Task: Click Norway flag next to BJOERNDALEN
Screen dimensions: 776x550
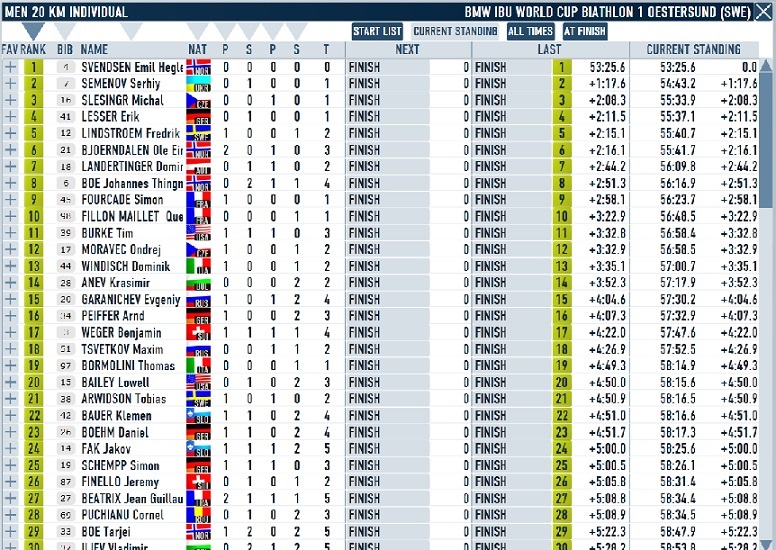Action: pos(198,150)
